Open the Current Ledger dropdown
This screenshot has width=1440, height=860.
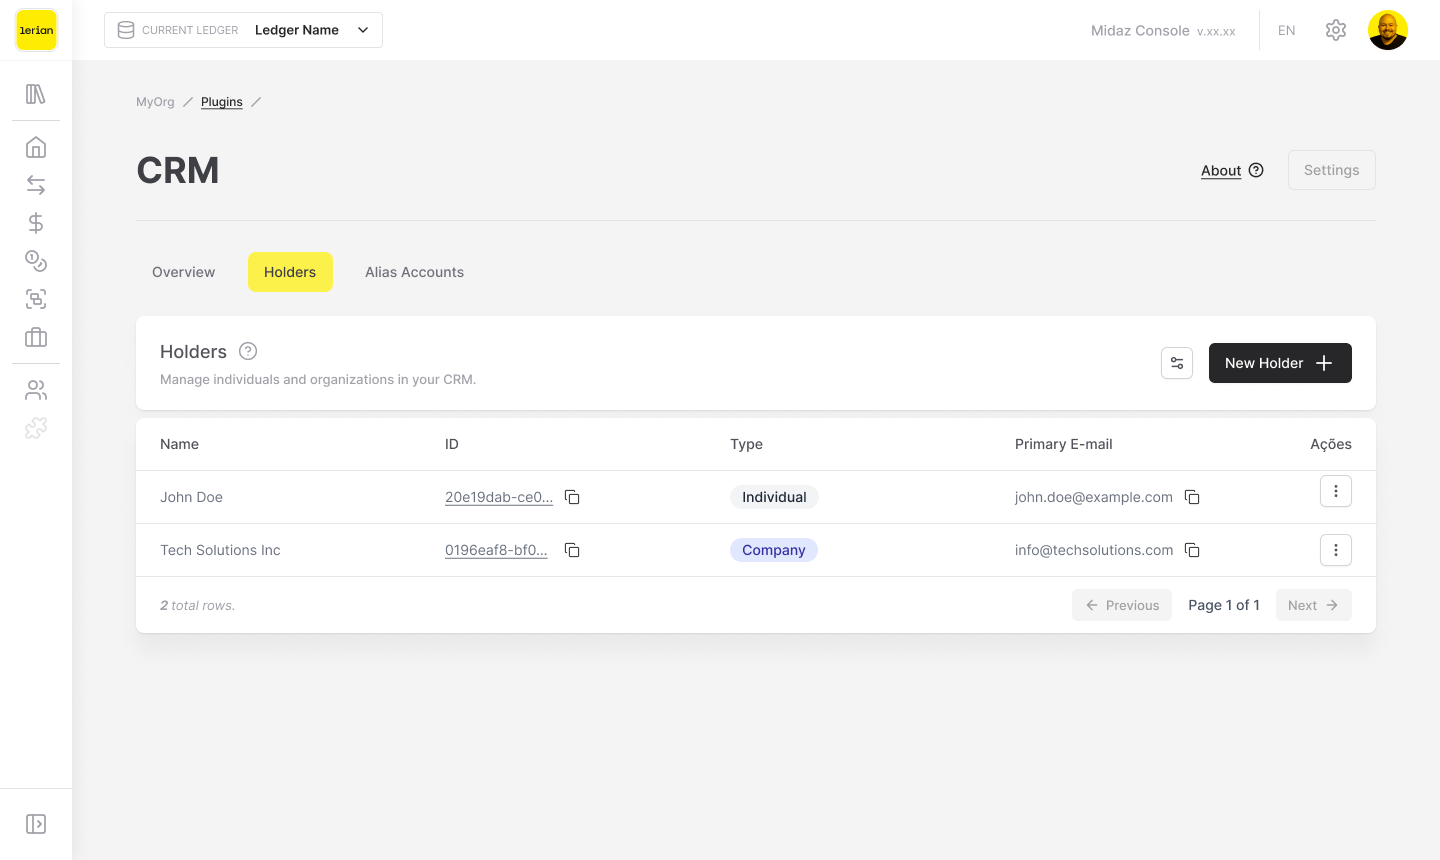click(x=243, y=30)
